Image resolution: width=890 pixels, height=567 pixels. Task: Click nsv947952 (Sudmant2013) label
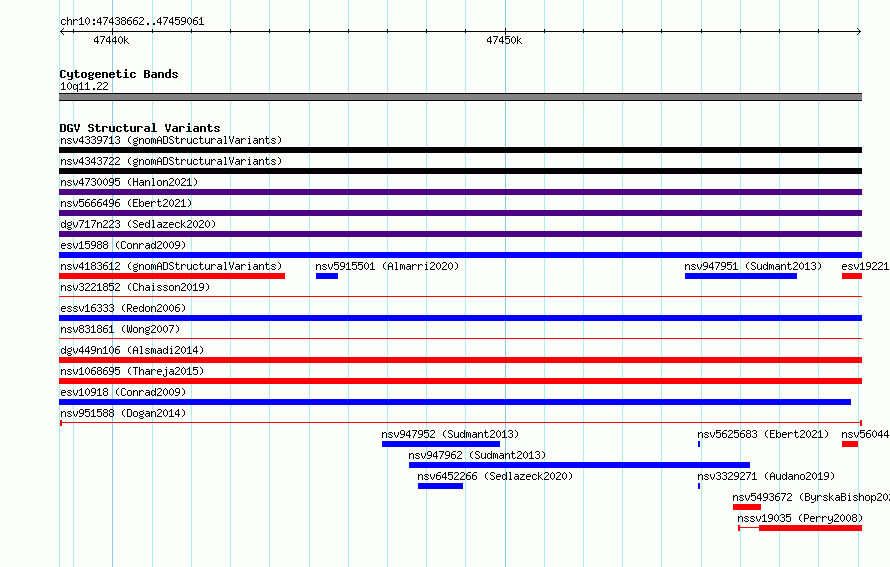[x=450, y=434]
